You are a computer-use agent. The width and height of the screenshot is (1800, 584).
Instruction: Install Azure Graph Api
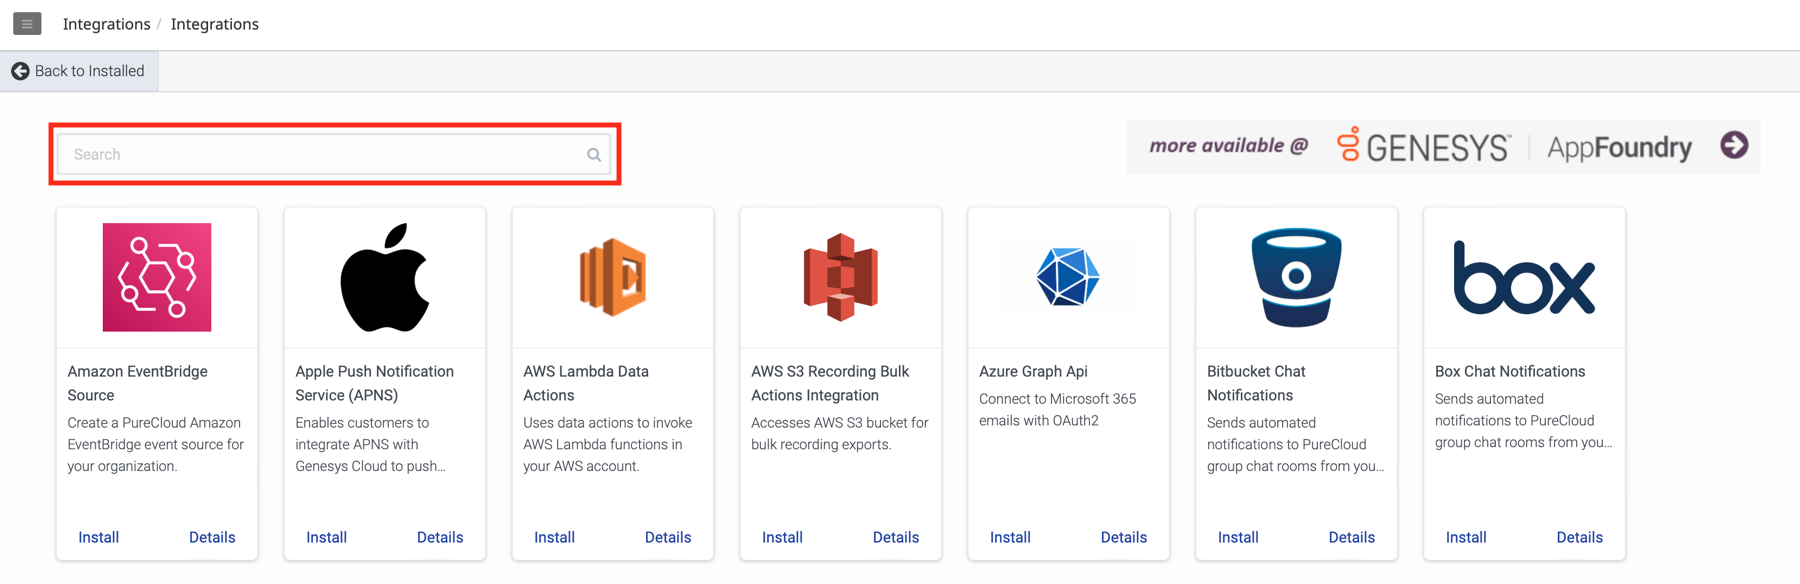pos(1011,537)
